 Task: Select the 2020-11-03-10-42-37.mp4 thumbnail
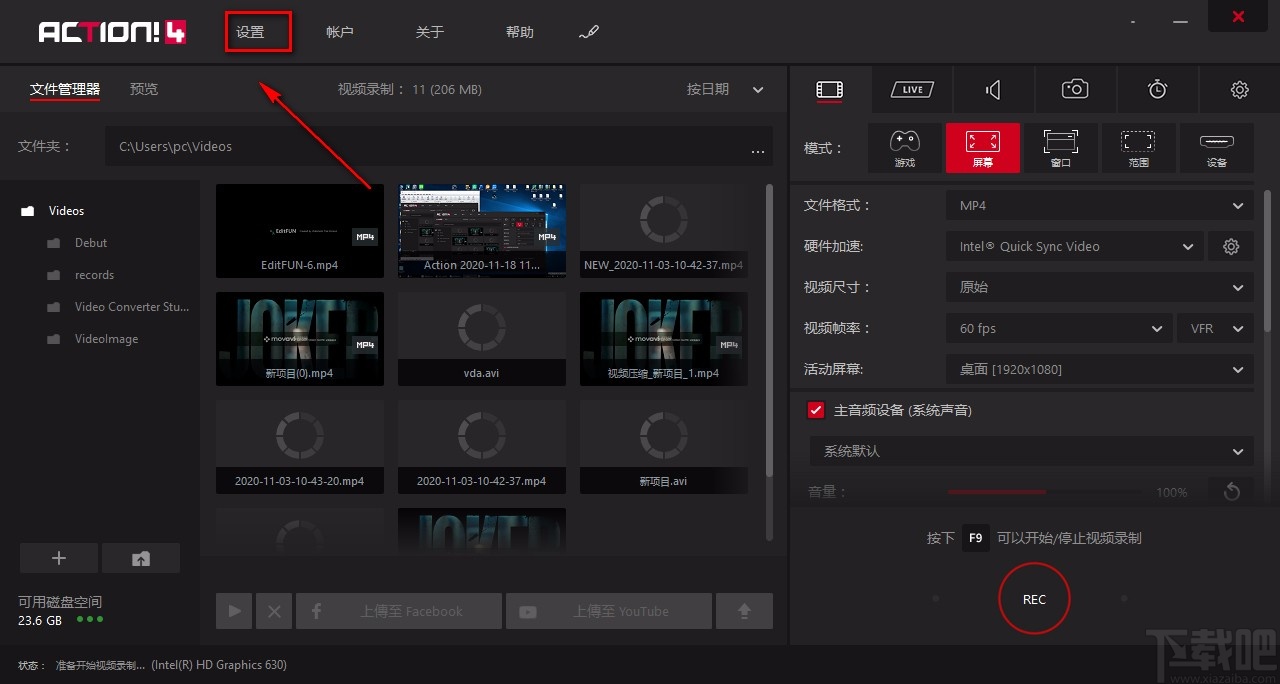482,447
